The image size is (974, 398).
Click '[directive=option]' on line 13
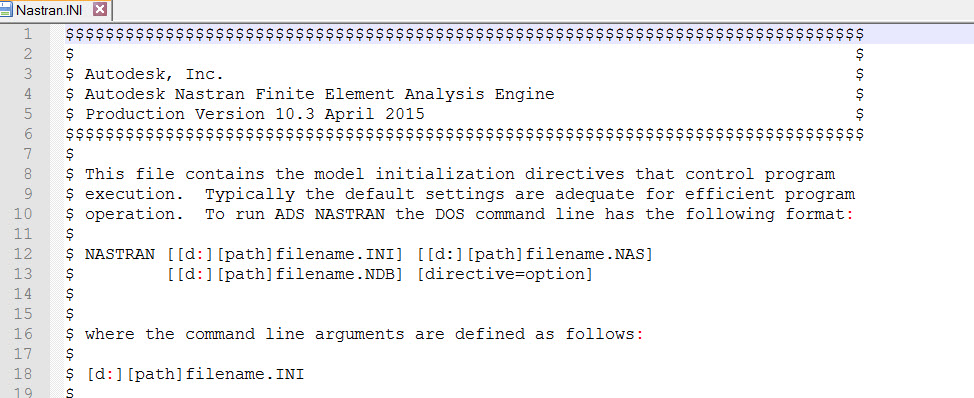click(x=504, y=274)
